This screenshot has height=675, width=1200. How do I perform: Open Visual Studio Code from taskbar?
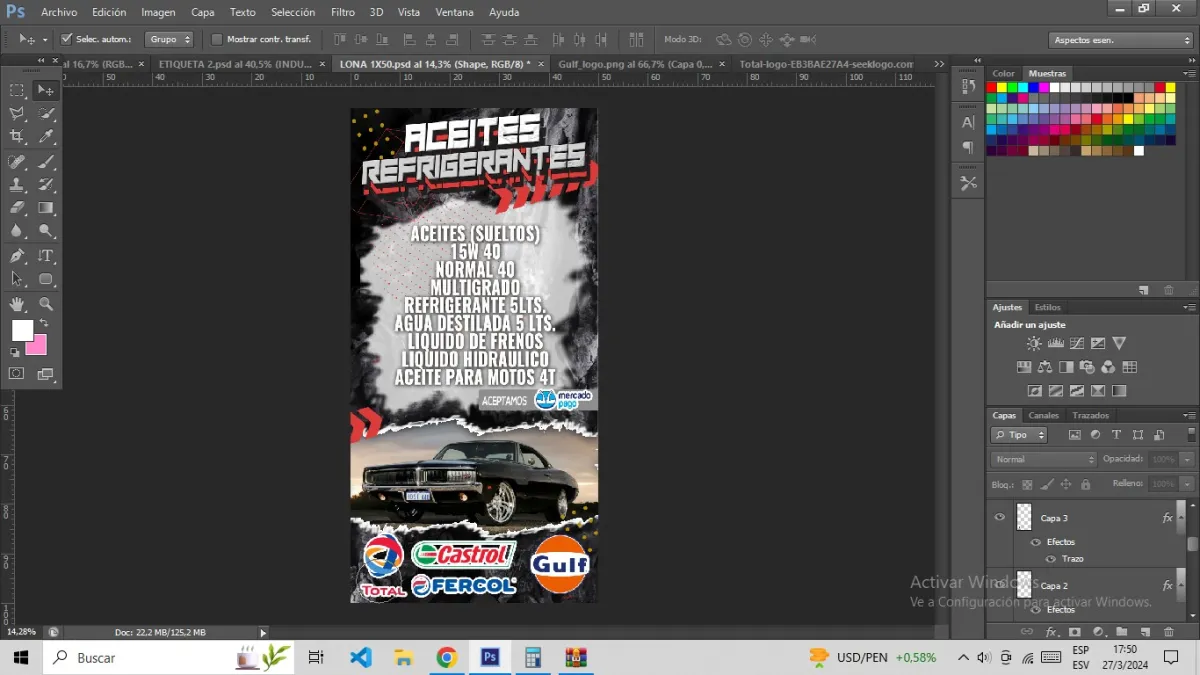pos(361,658)
